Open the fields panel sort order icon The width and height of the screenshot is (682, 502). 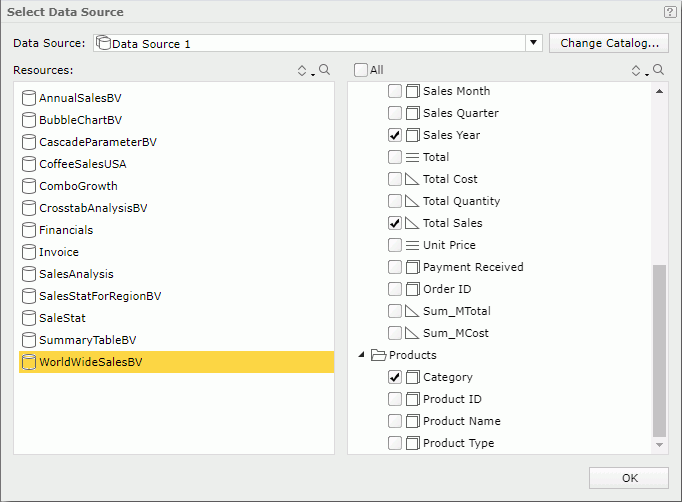pyautogui.click(x=636, y=70)
